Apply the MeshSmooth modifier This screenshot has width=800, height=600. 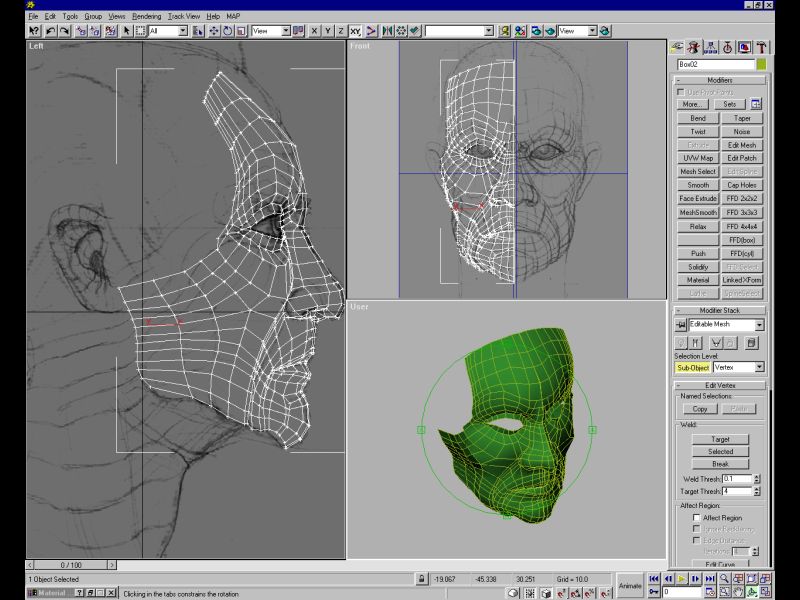coord(698,213)
